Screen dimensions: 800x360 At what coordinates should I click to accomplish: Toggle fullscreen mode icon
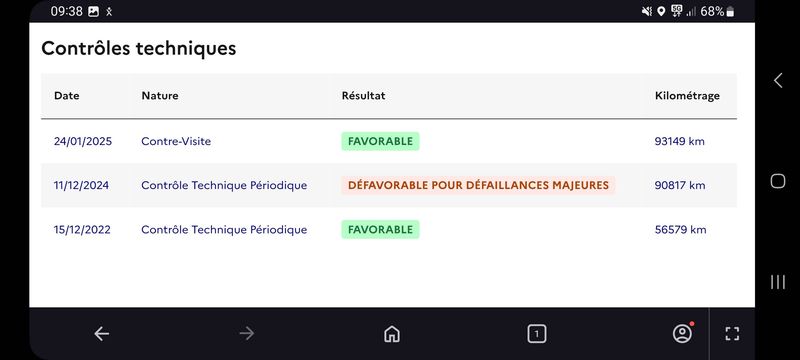point(732,334)
